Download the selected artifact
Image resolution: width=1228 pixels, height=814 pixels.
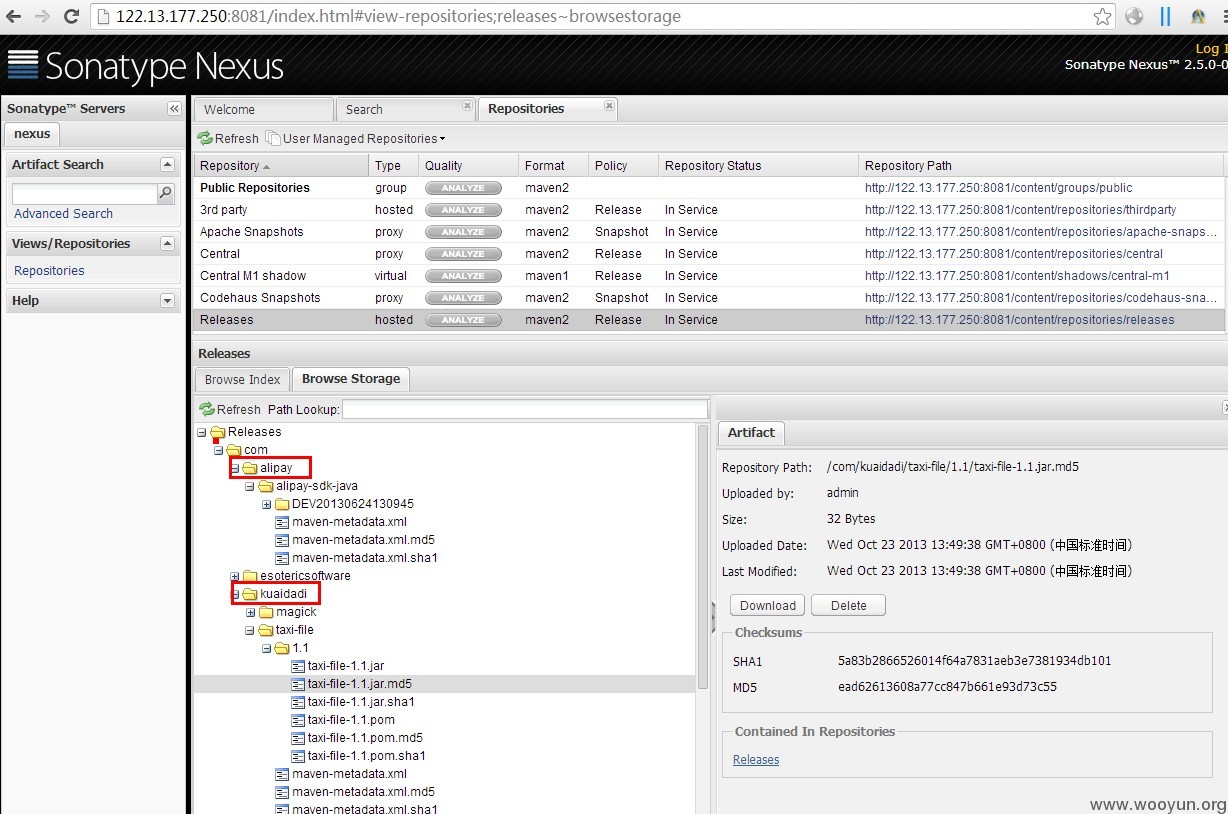[768, 606]
